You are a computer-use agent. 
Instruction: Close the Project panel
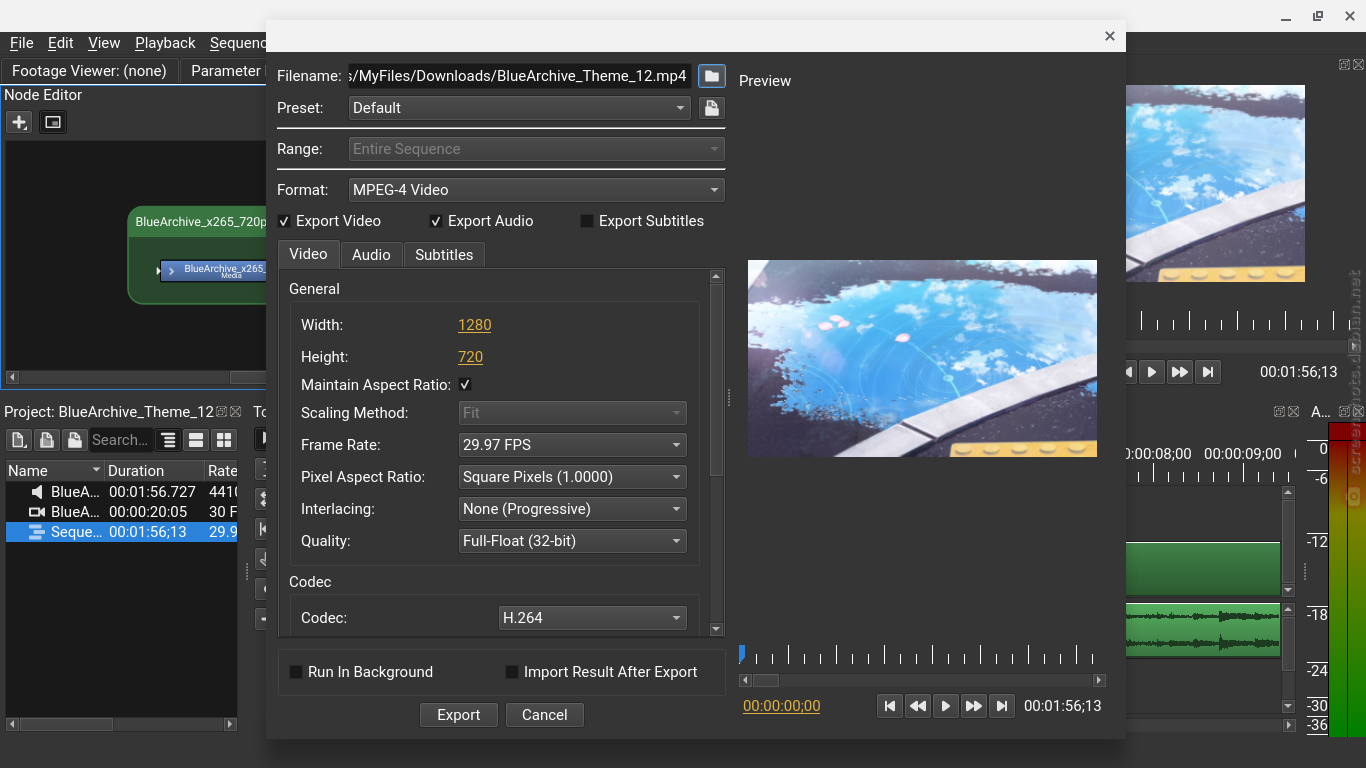(x=236, y=412)
